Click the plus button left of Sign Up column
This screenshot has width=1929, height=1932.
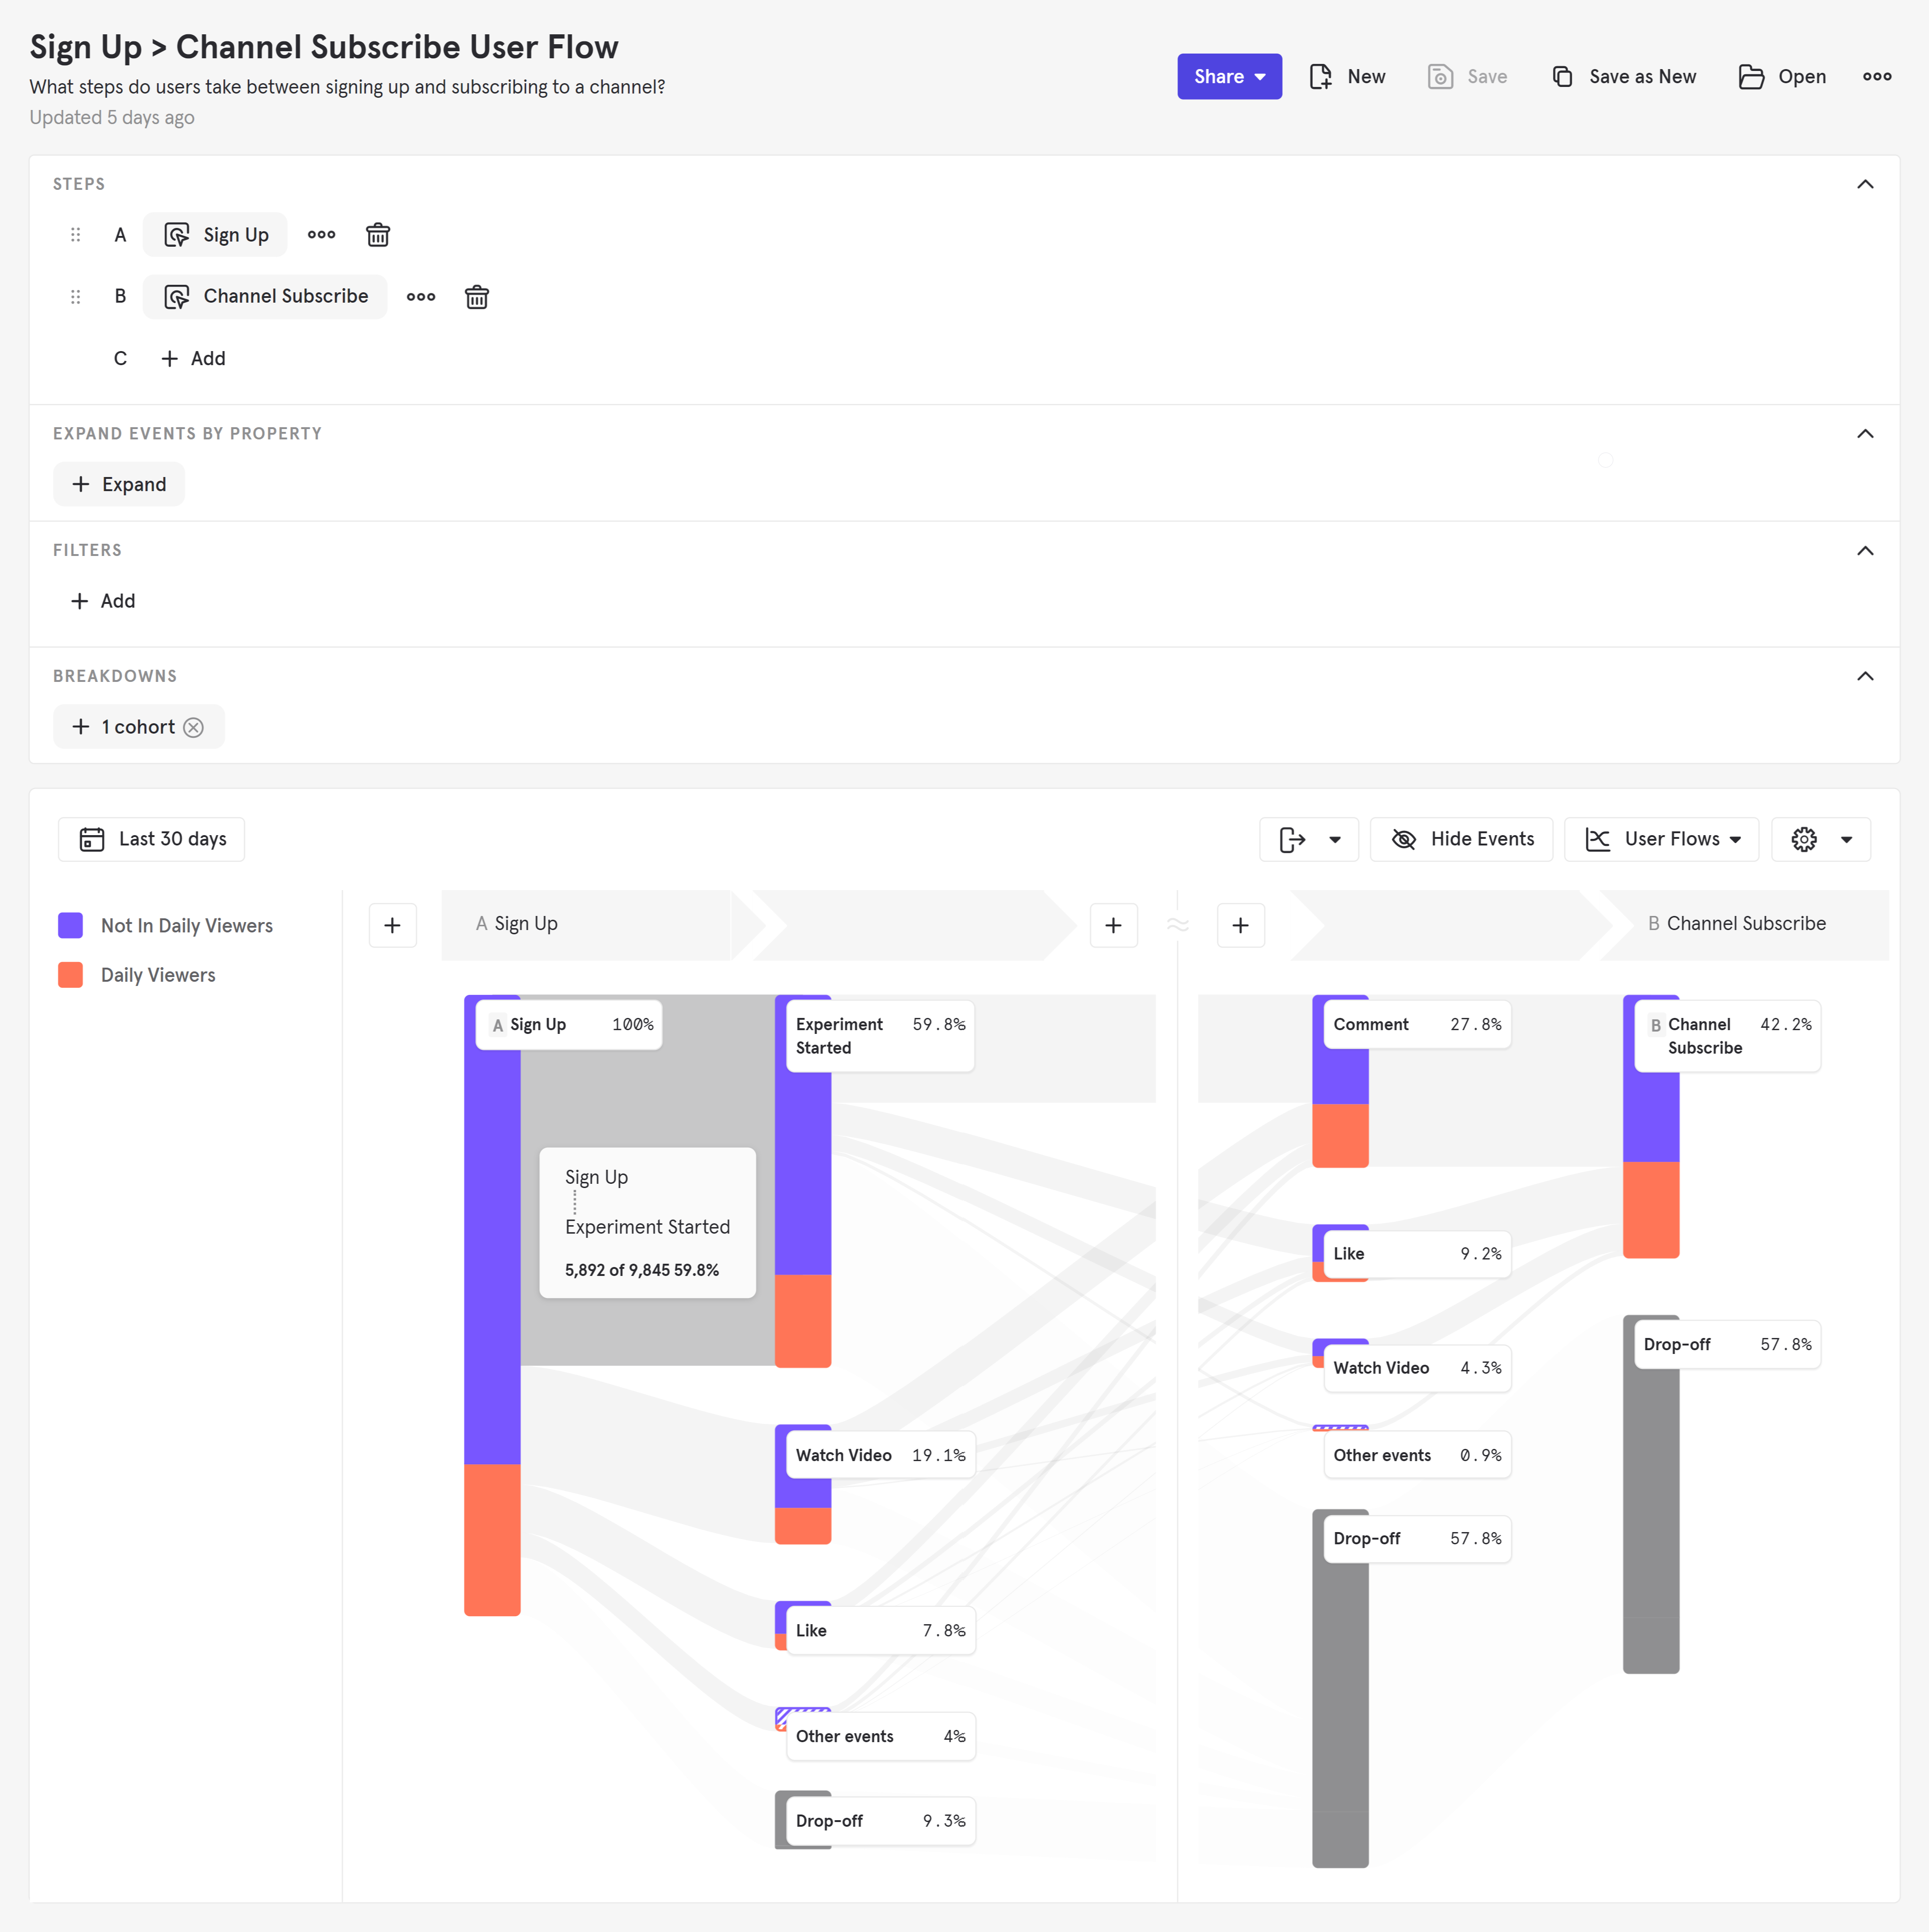392,925
